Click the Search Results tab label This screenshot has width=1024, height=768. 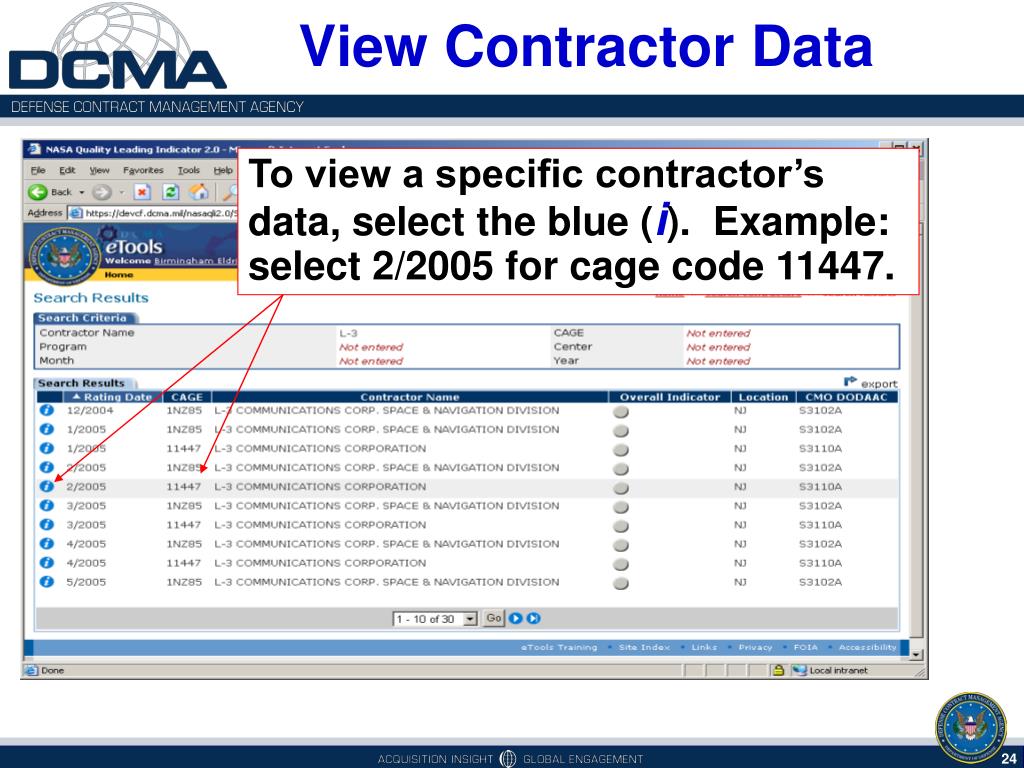[81, 383]
